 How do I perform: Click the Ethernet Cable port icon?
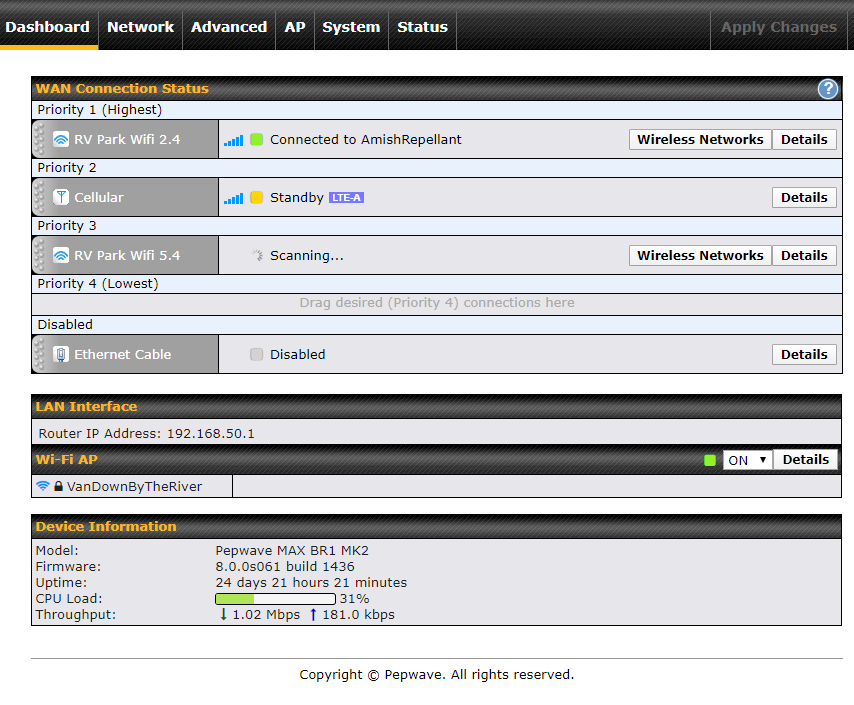tap(61, 354)
